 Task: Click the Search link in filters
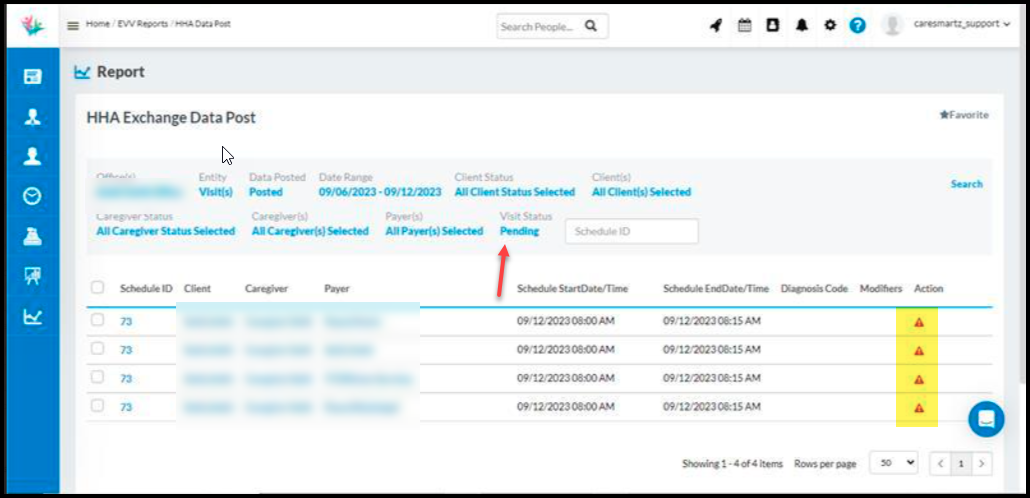tap(966, 184)
